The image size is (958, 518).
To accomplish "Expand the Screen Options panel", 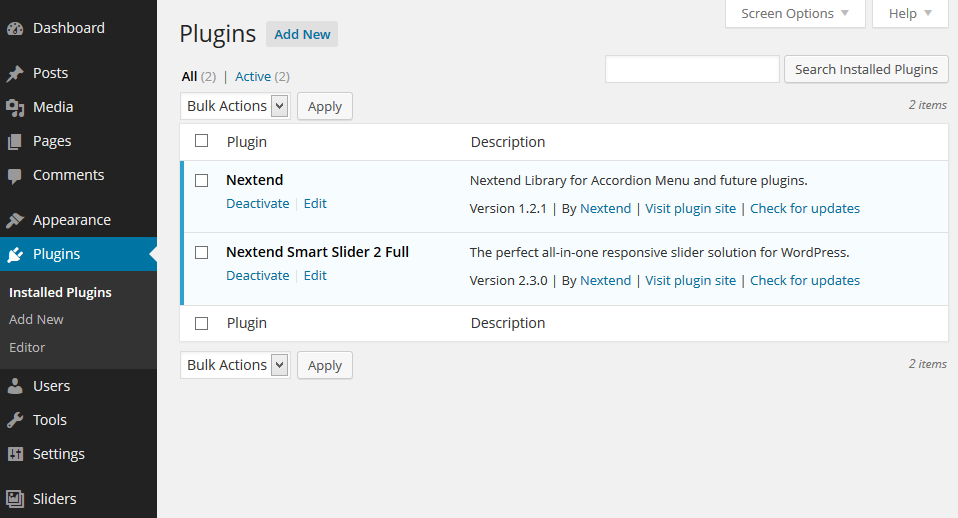I will pyautogui.click(x=795, y=13).
